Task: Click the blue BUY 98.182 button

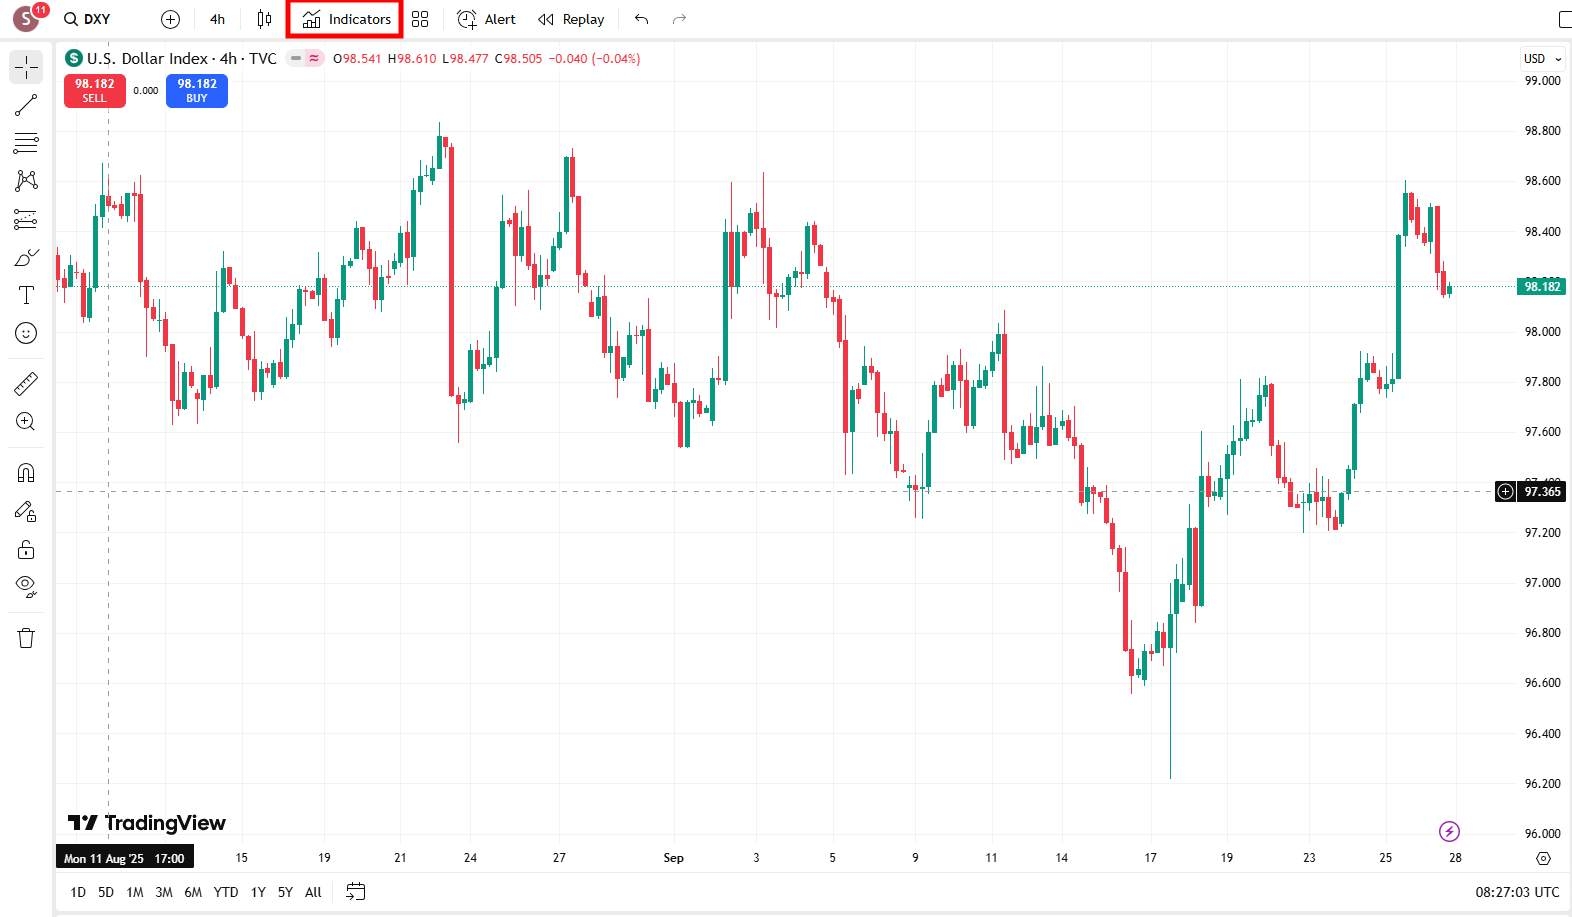Action: tap(197, 90)
